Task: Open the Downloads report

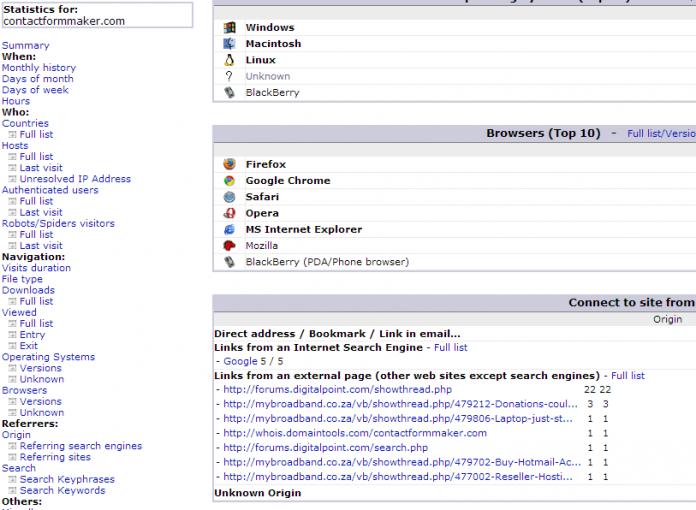Action: coord(28,290)
